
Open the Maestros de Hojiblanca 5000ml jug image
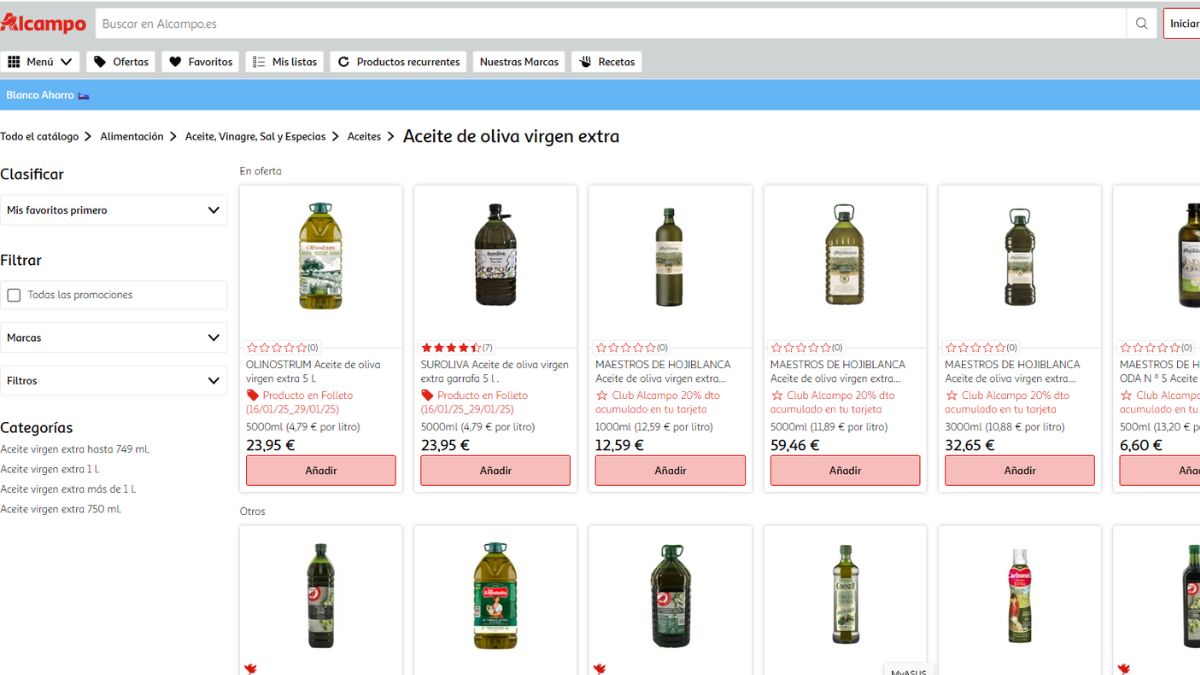(x=845, y=255)
